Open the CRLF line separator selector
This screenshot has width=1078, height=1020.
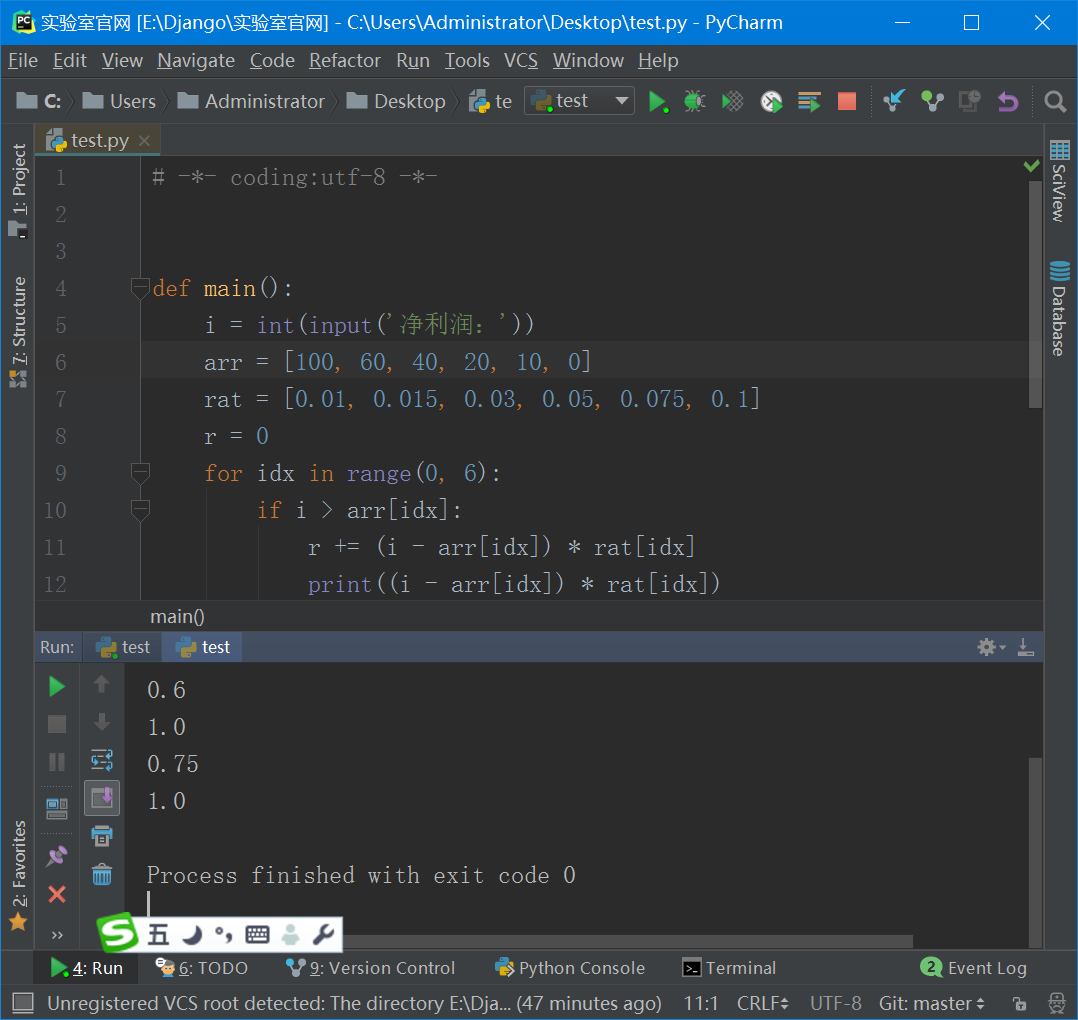coord(762,1004)
